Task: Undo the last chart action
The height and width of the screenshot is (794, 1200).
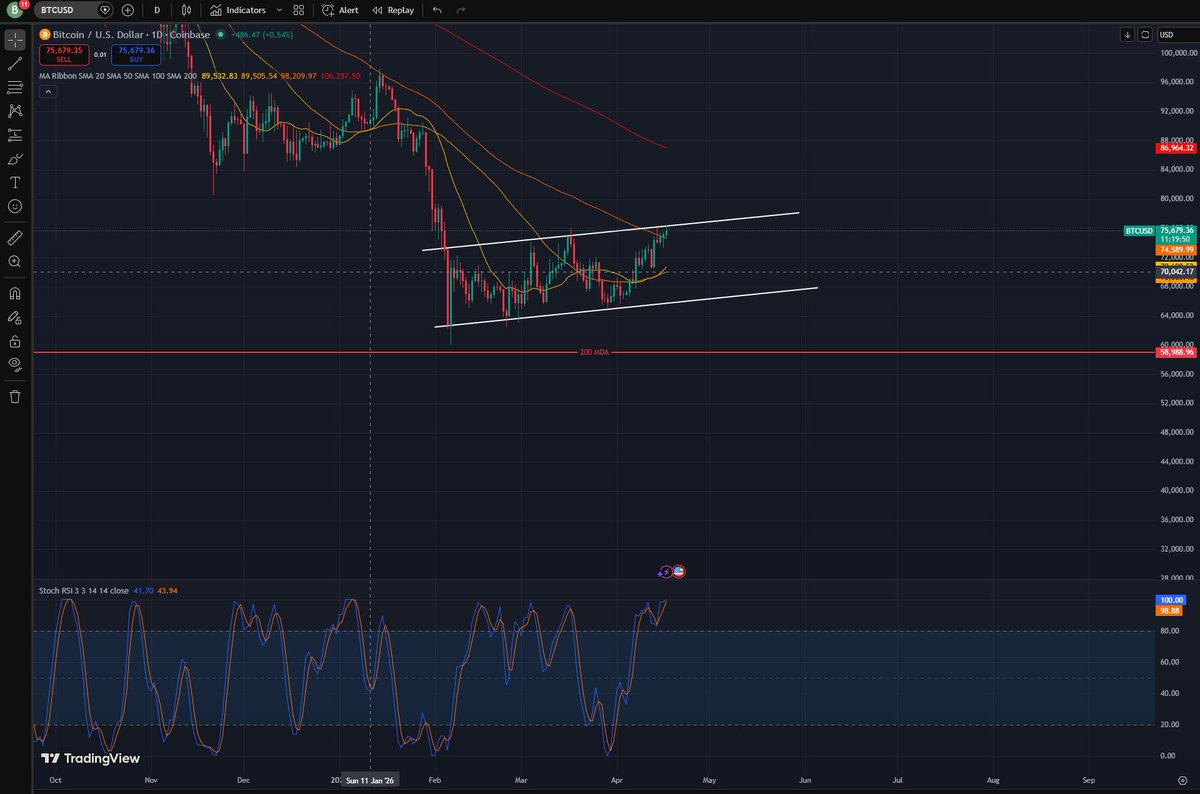Action: coord(437,10)
